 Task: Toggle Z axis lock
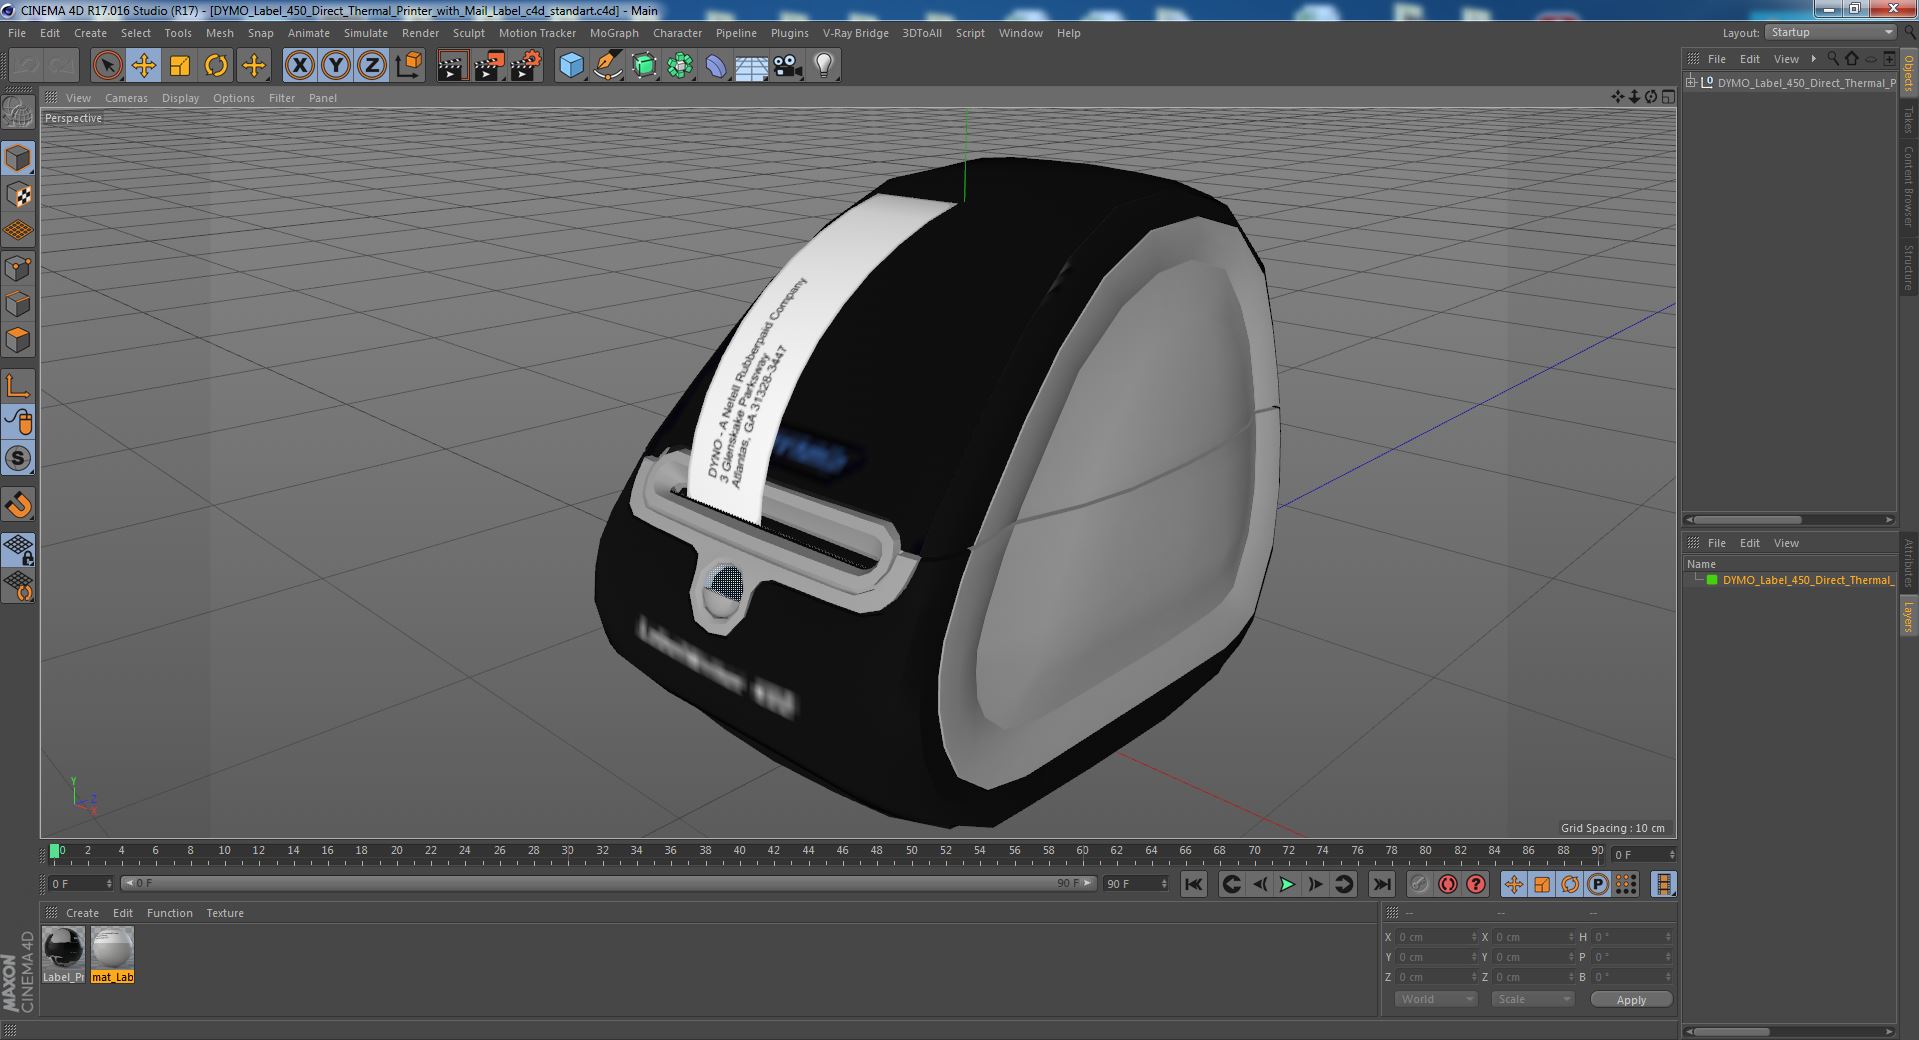click(372, 66)
